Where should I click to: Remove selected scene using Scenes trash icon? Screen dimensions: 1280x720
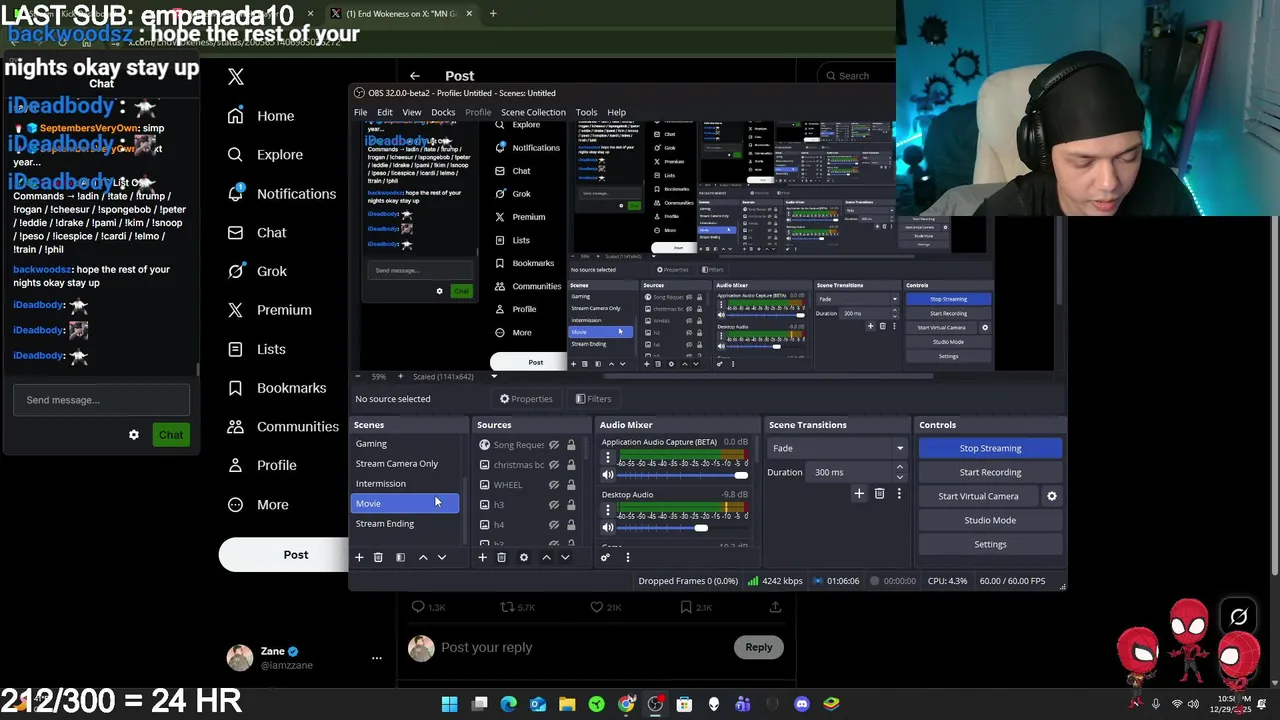coord(378,557)
